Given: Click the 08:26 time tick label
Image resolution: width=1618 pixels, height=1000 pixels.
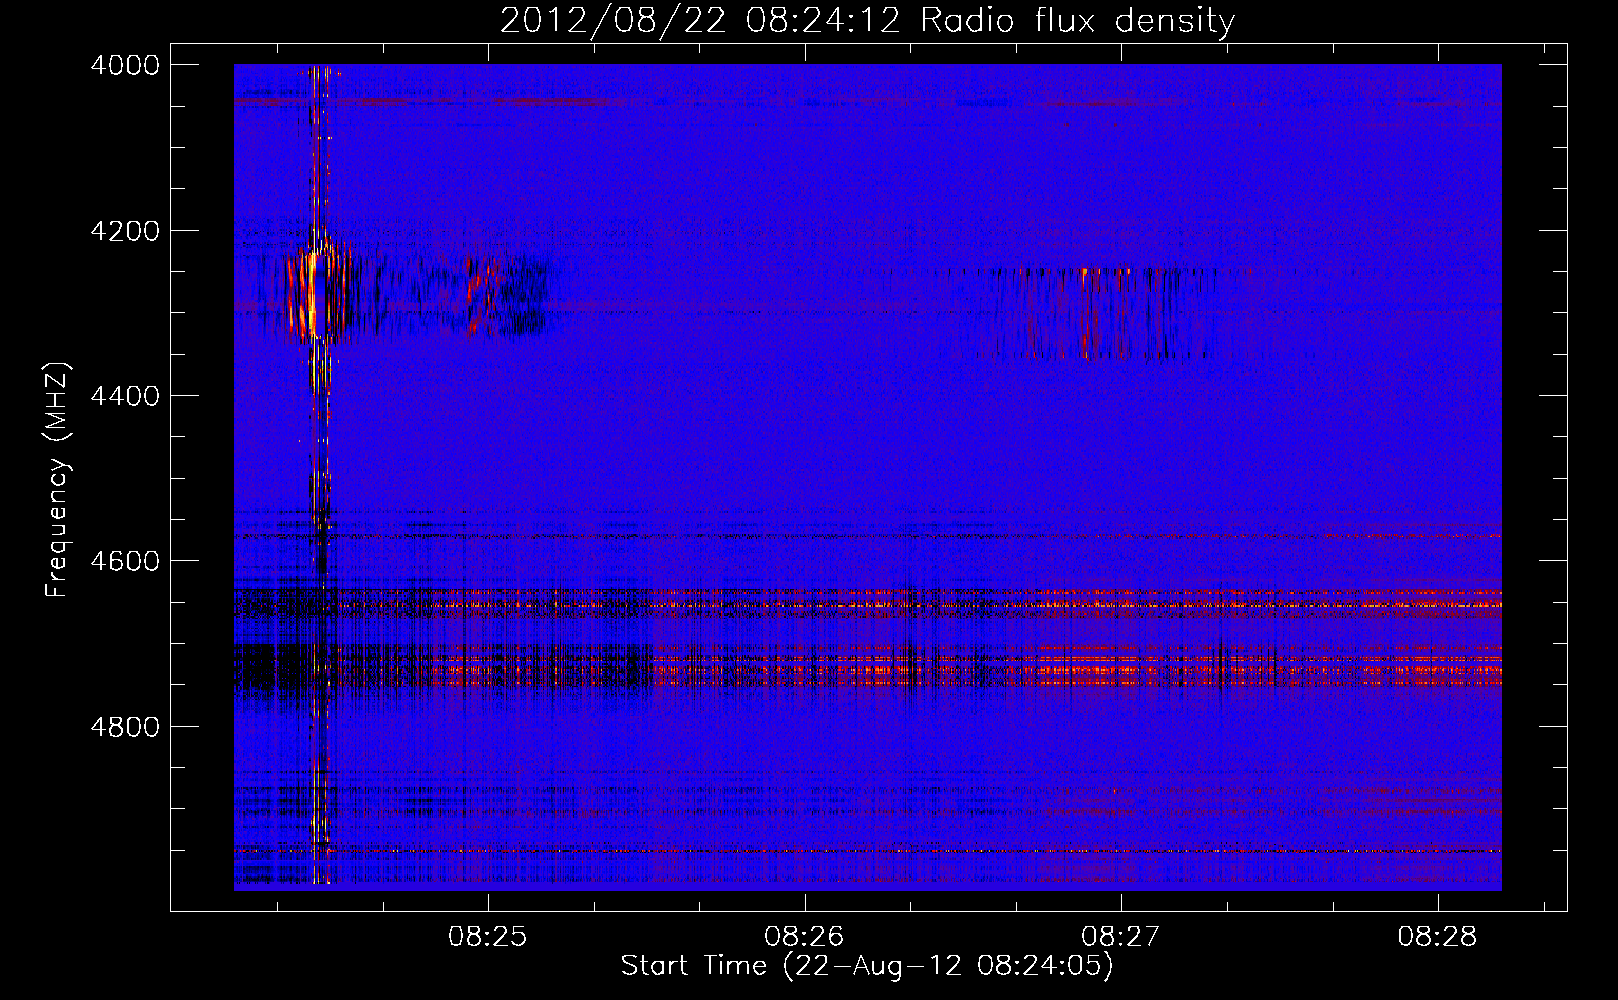Looking at the screenshot, I should 804,937.
